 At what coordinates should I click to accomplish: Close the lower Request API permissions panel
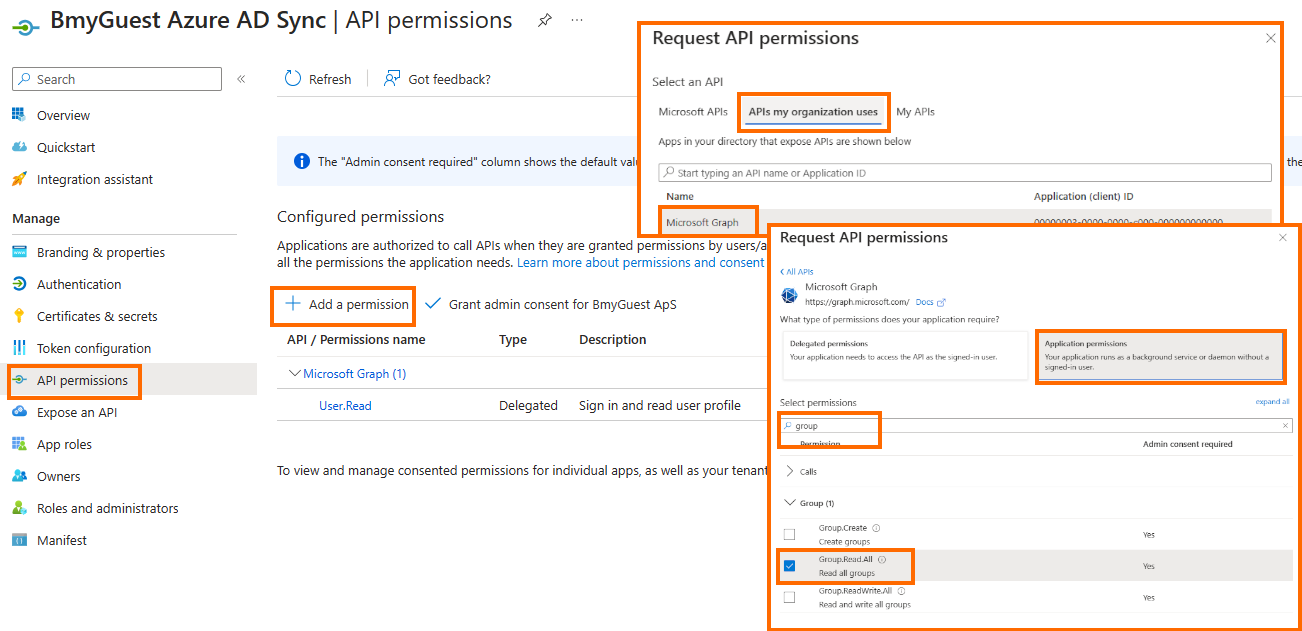point(1283,238)
